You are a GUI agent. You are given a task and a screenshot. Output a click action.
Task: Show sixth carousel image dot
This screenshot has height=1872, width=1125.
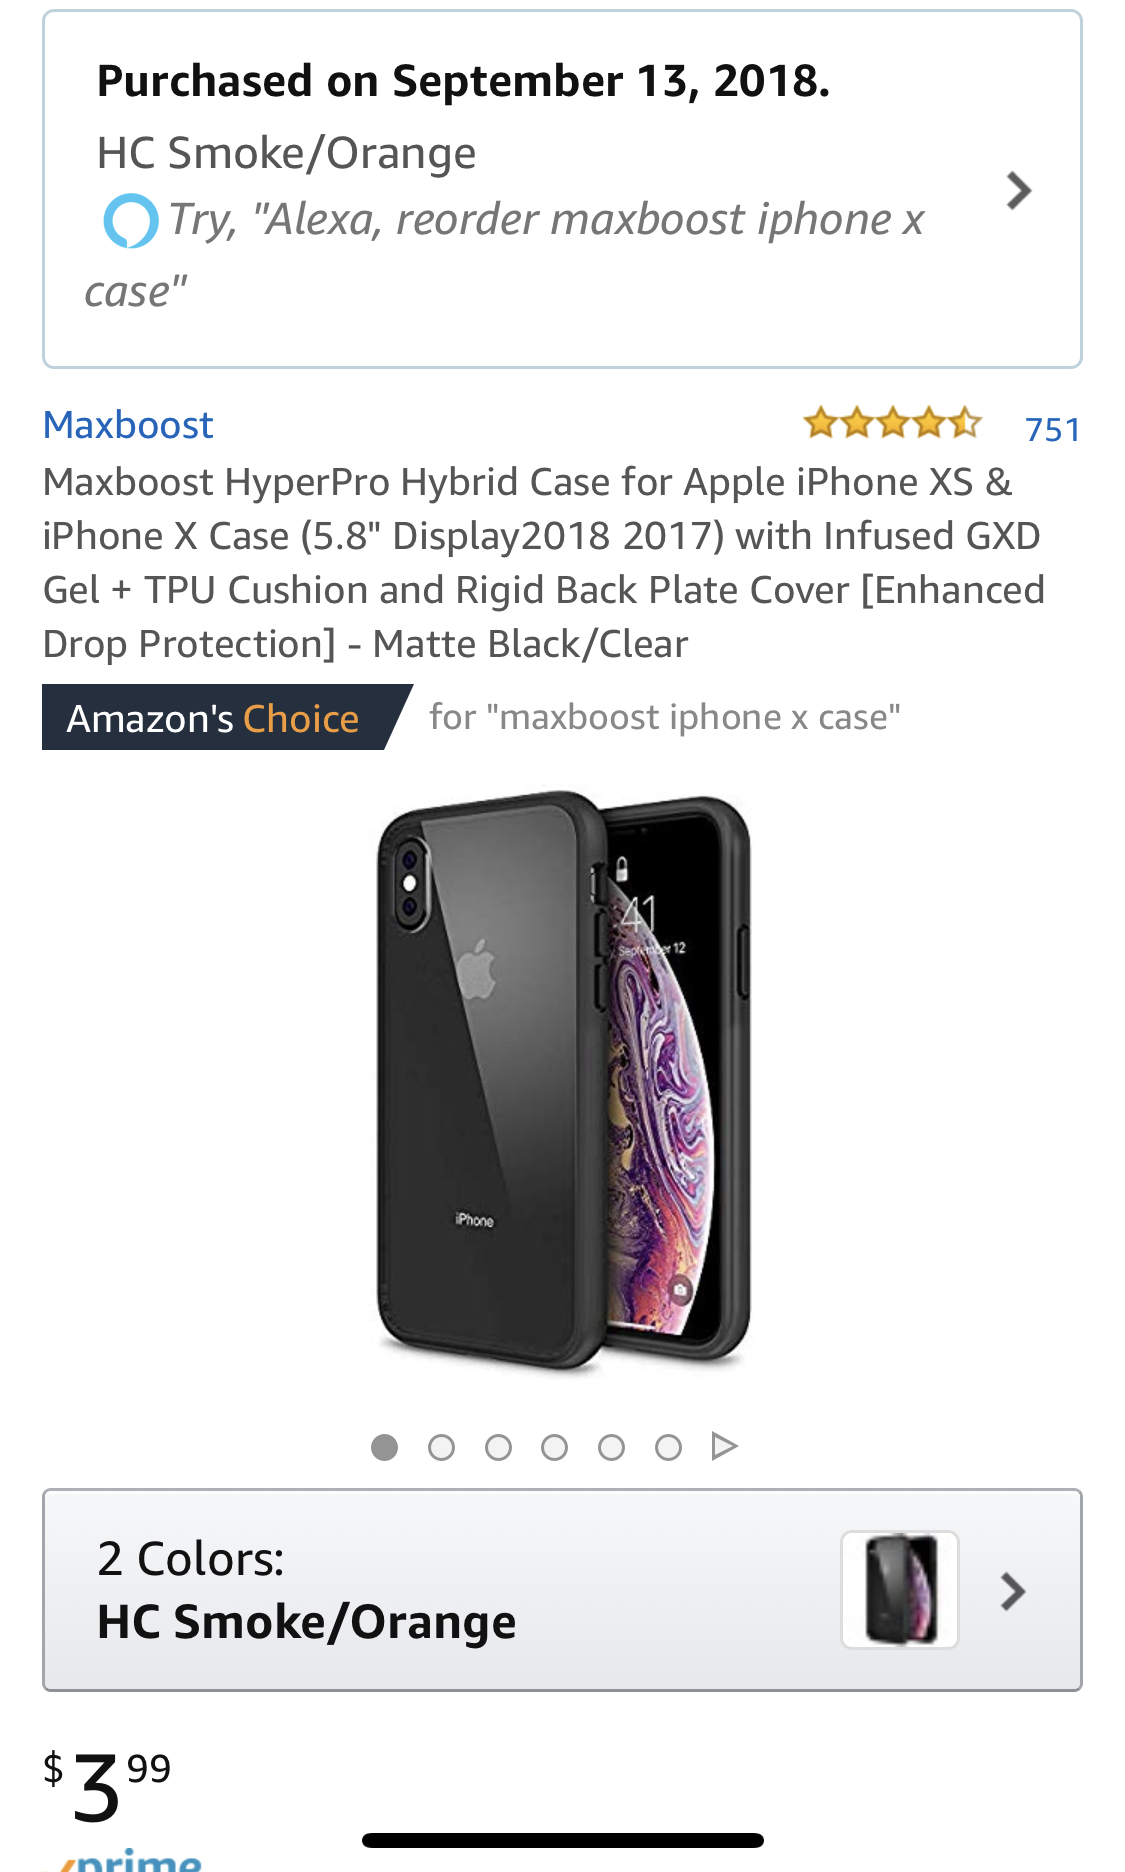(x=668, y=1447)
